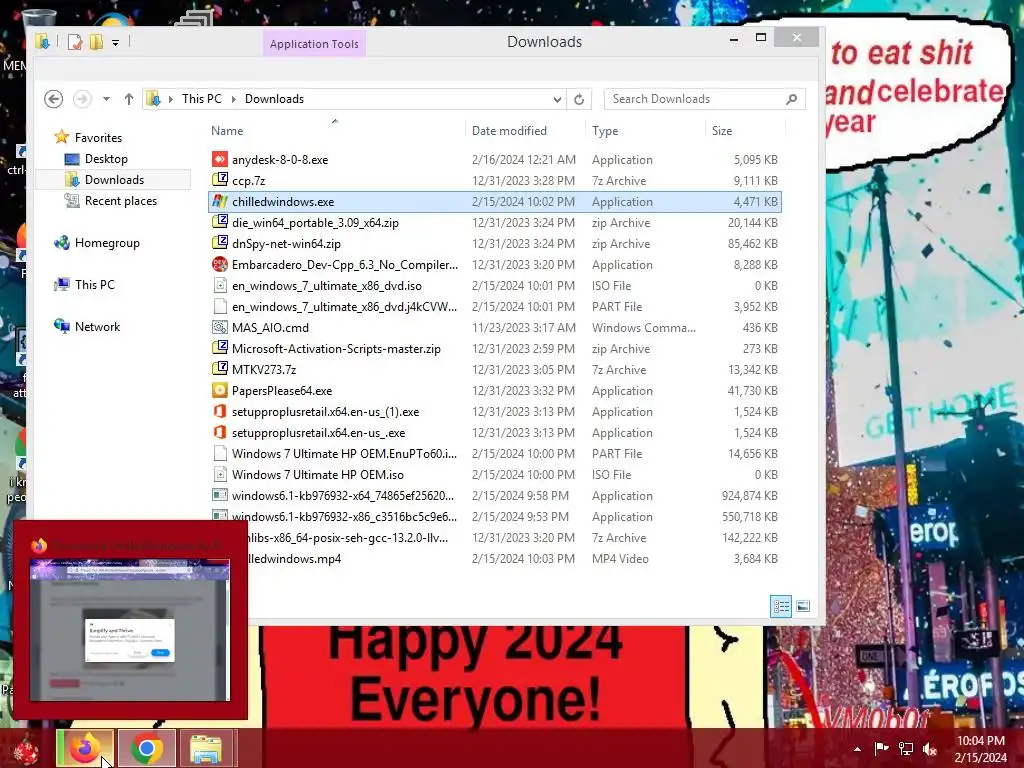Open Action Center flag icon in tray

[x=882, y=748]
